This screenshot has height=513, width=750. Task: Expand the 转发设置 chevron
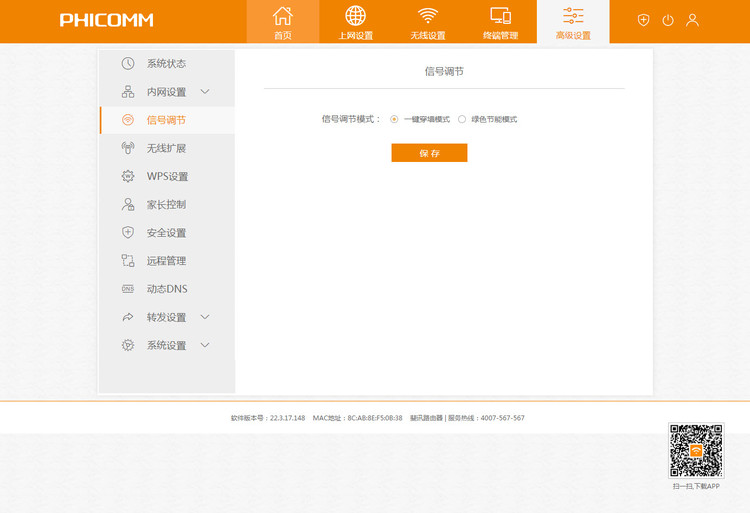[x=205, y=317]
